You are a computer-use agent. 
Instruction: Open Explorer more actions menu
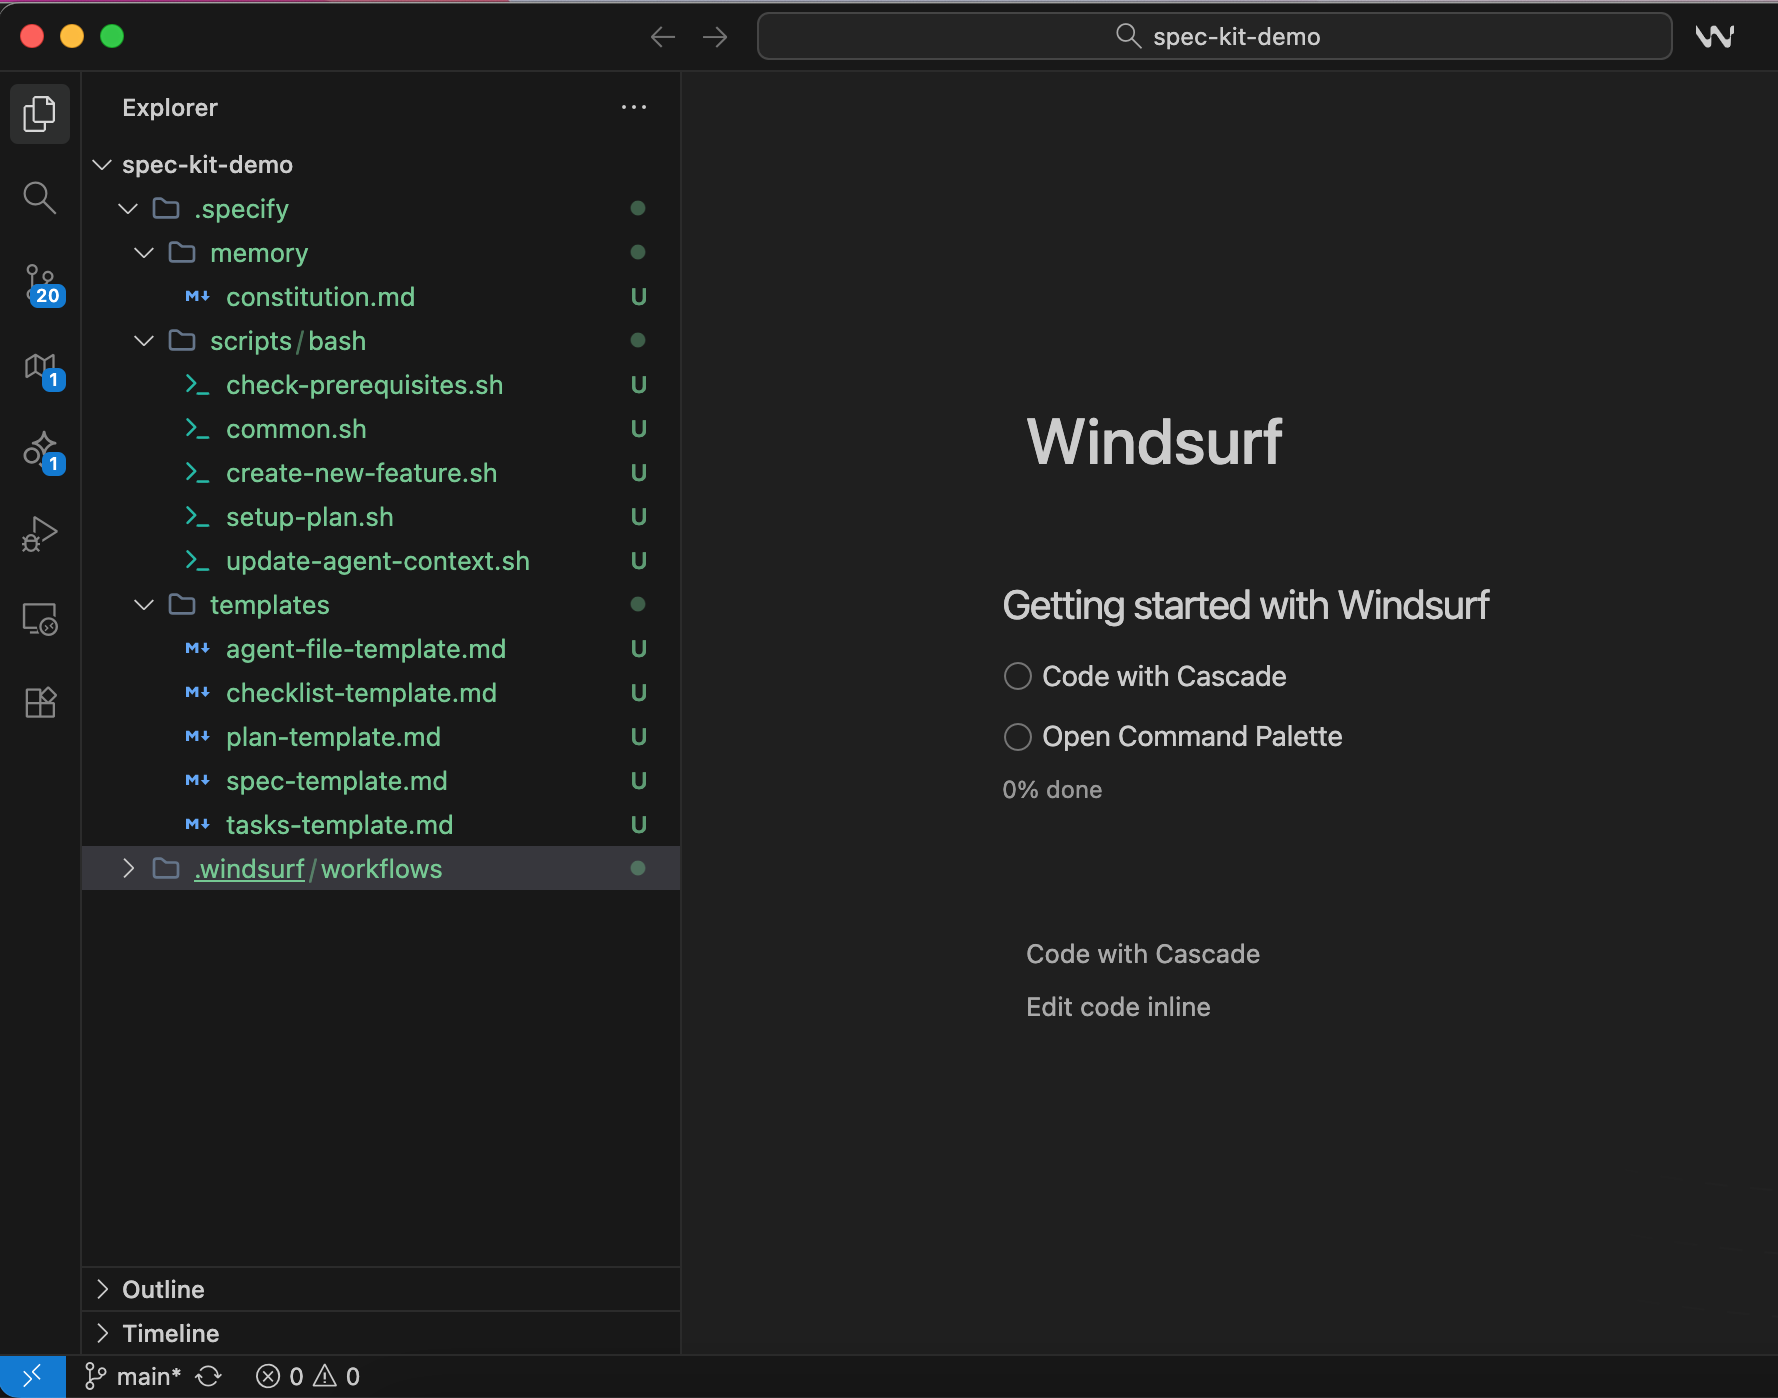634,107
